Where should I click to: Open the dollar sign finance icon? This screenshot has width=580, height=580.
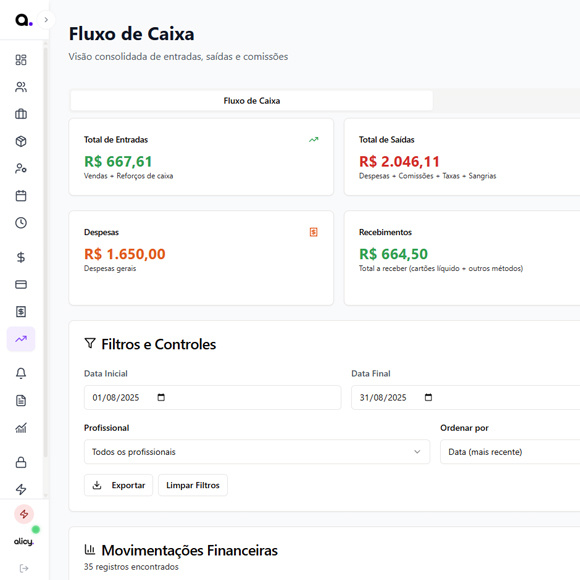coord(21,257)
